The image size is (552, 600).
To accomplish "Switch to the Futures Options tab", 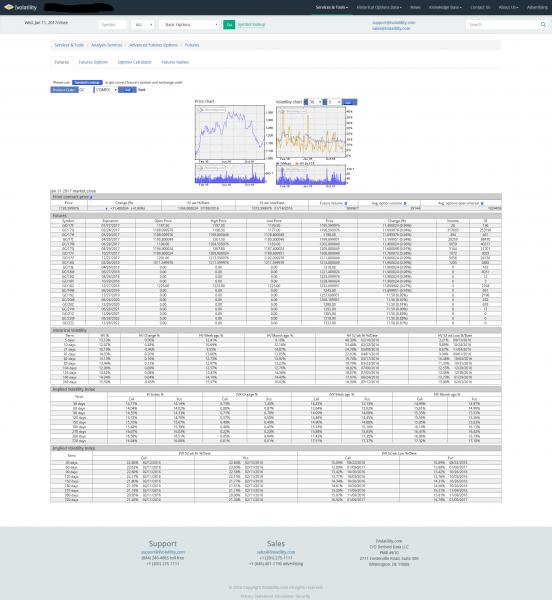I will pos(93,62).
